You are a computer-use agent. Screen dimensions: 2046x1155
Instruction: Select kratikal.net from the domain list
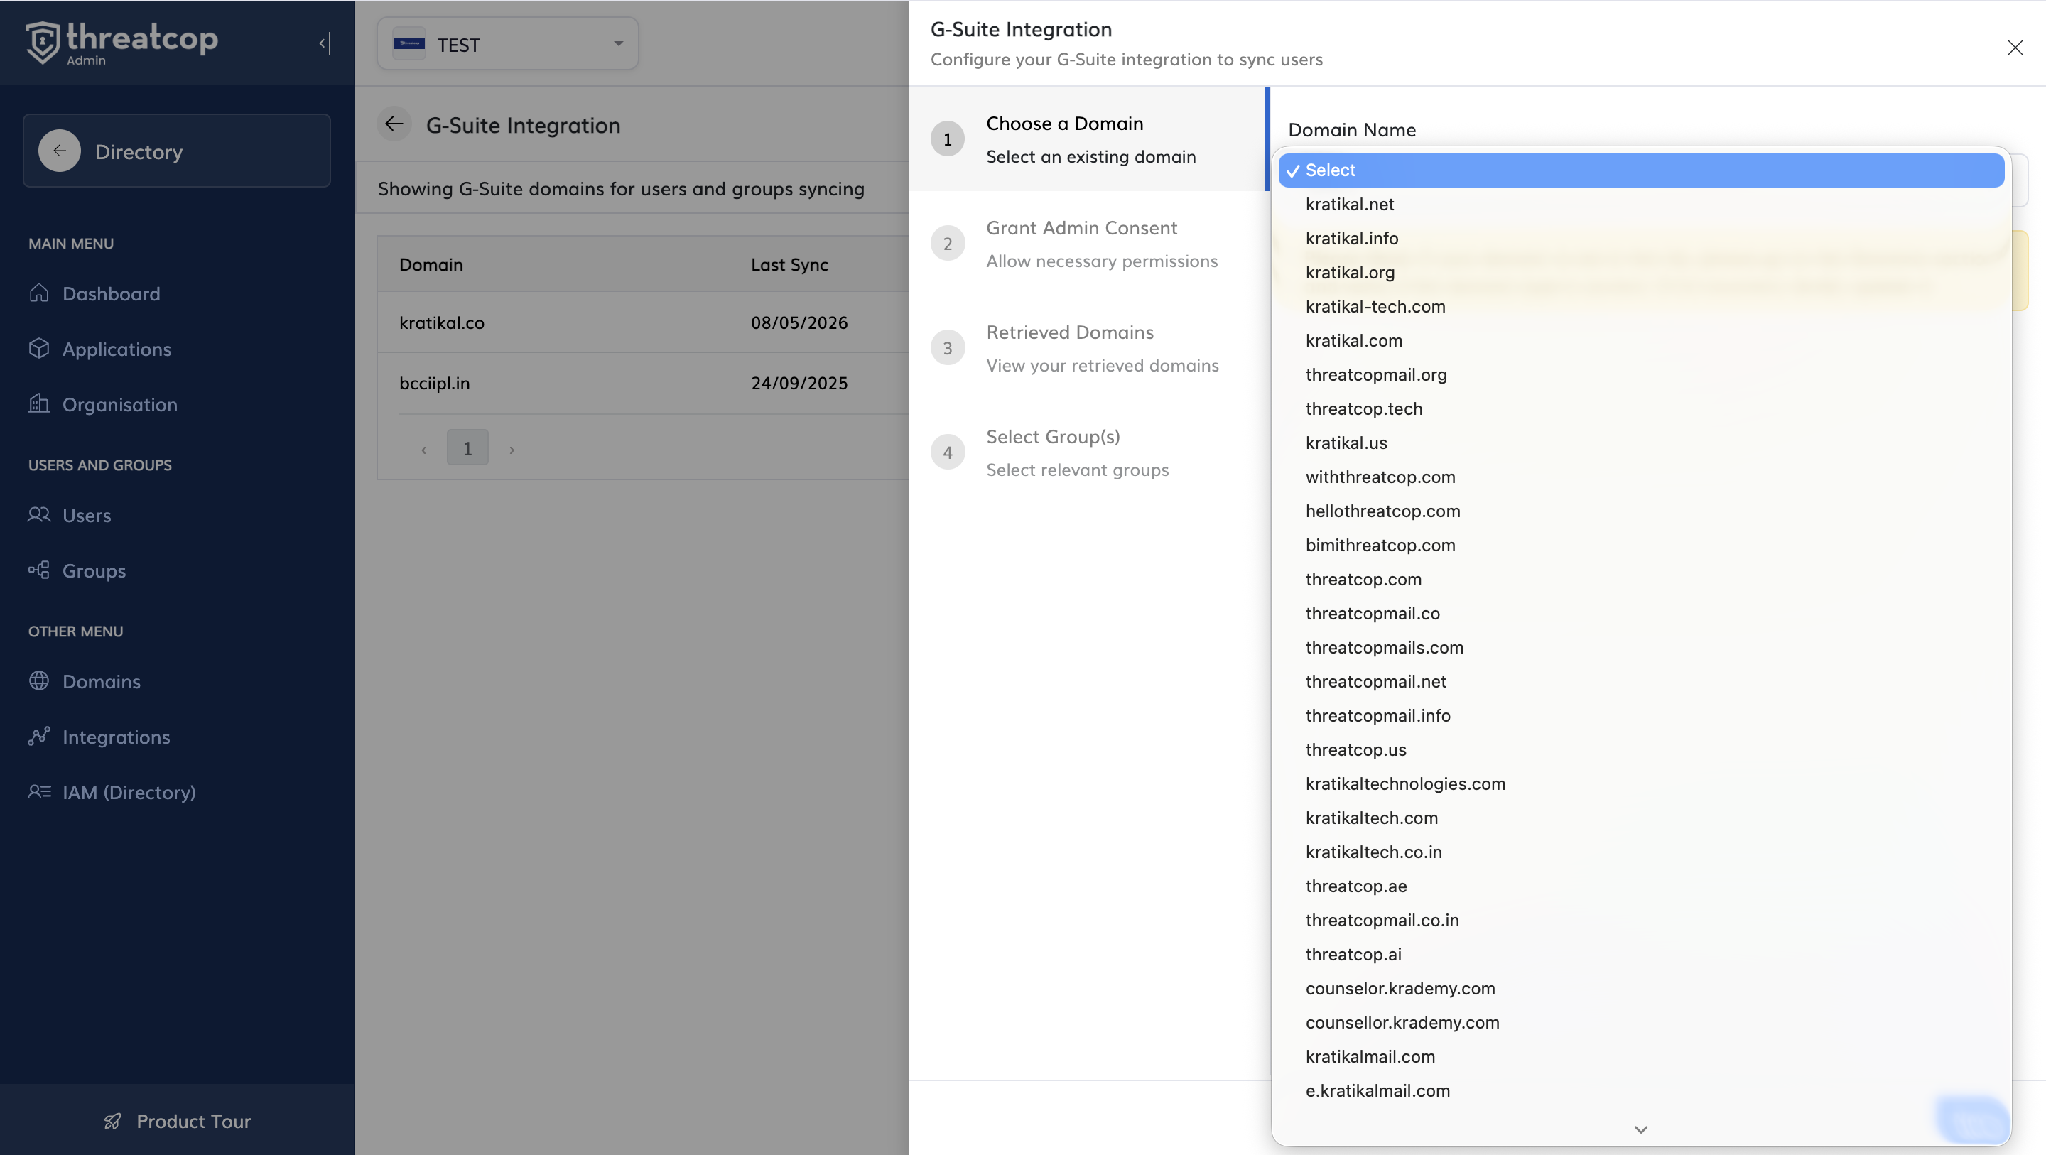coord(1641,204)
